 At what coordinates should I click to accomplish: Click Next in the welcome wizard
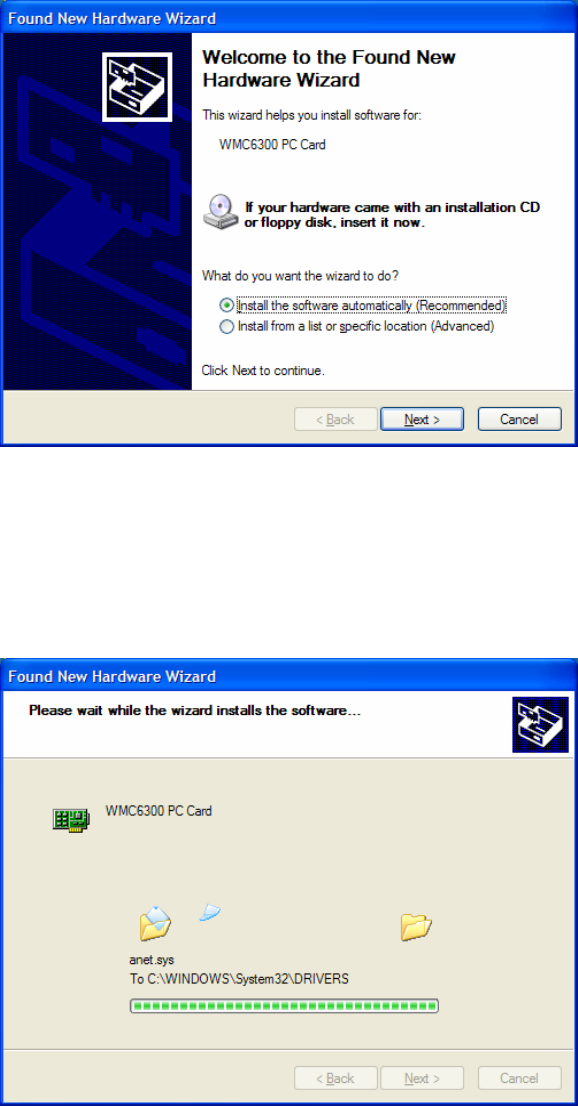tap(422, 419)
